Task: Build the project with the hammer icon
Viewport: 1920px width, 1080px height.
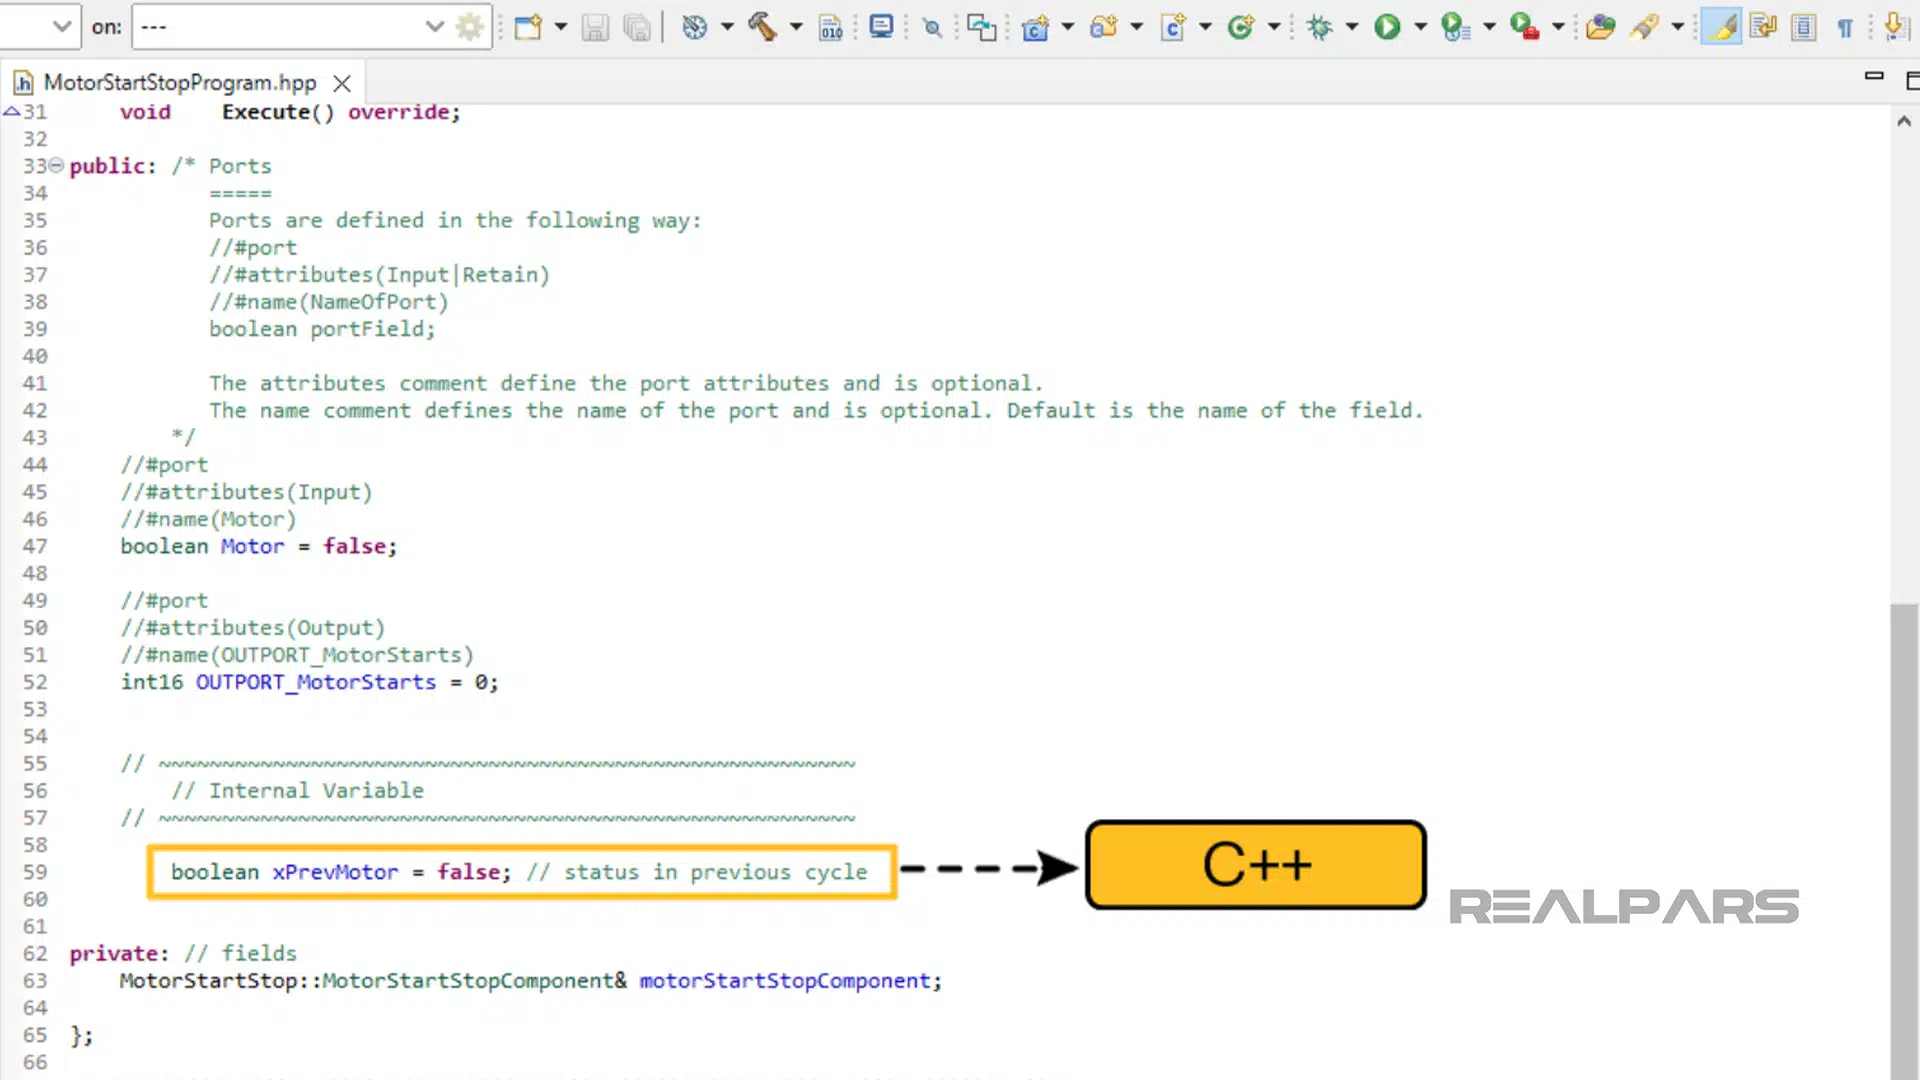Action: click(x=765, y=27)
